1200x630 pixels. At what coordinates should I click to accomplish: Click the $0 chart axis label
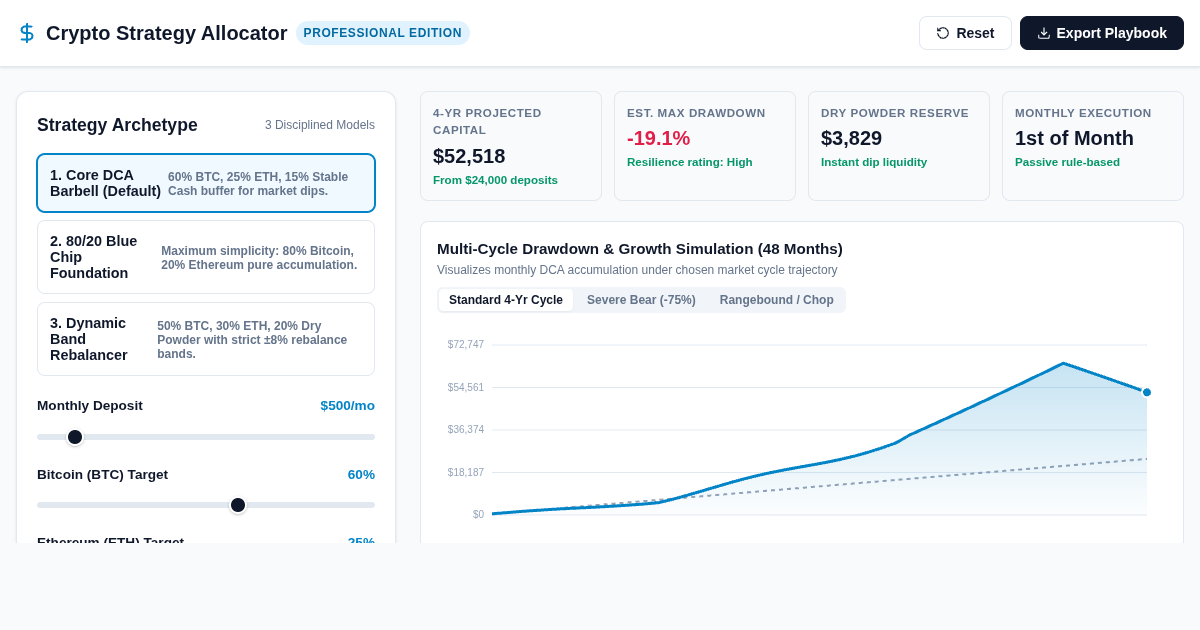[x=478, y=515]
